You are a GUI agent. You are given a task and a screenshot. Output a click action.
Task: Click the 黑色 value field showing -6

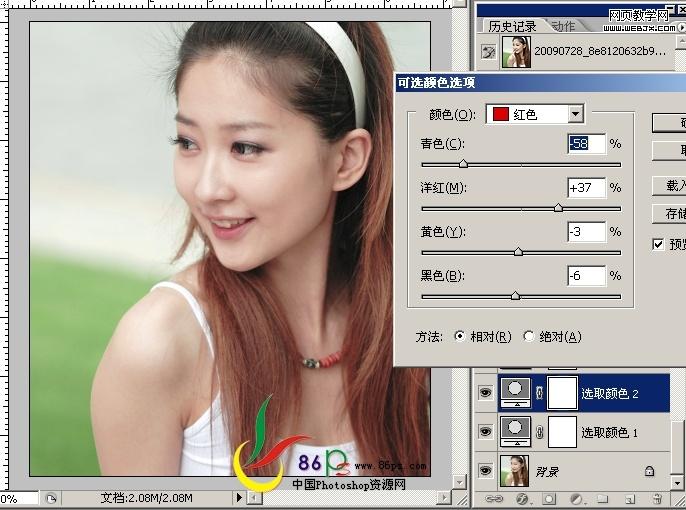point(587,276)
